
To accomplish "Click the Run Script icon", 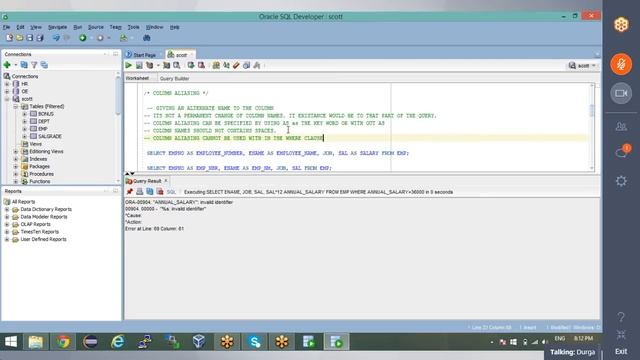I will [x=139, y=65].
